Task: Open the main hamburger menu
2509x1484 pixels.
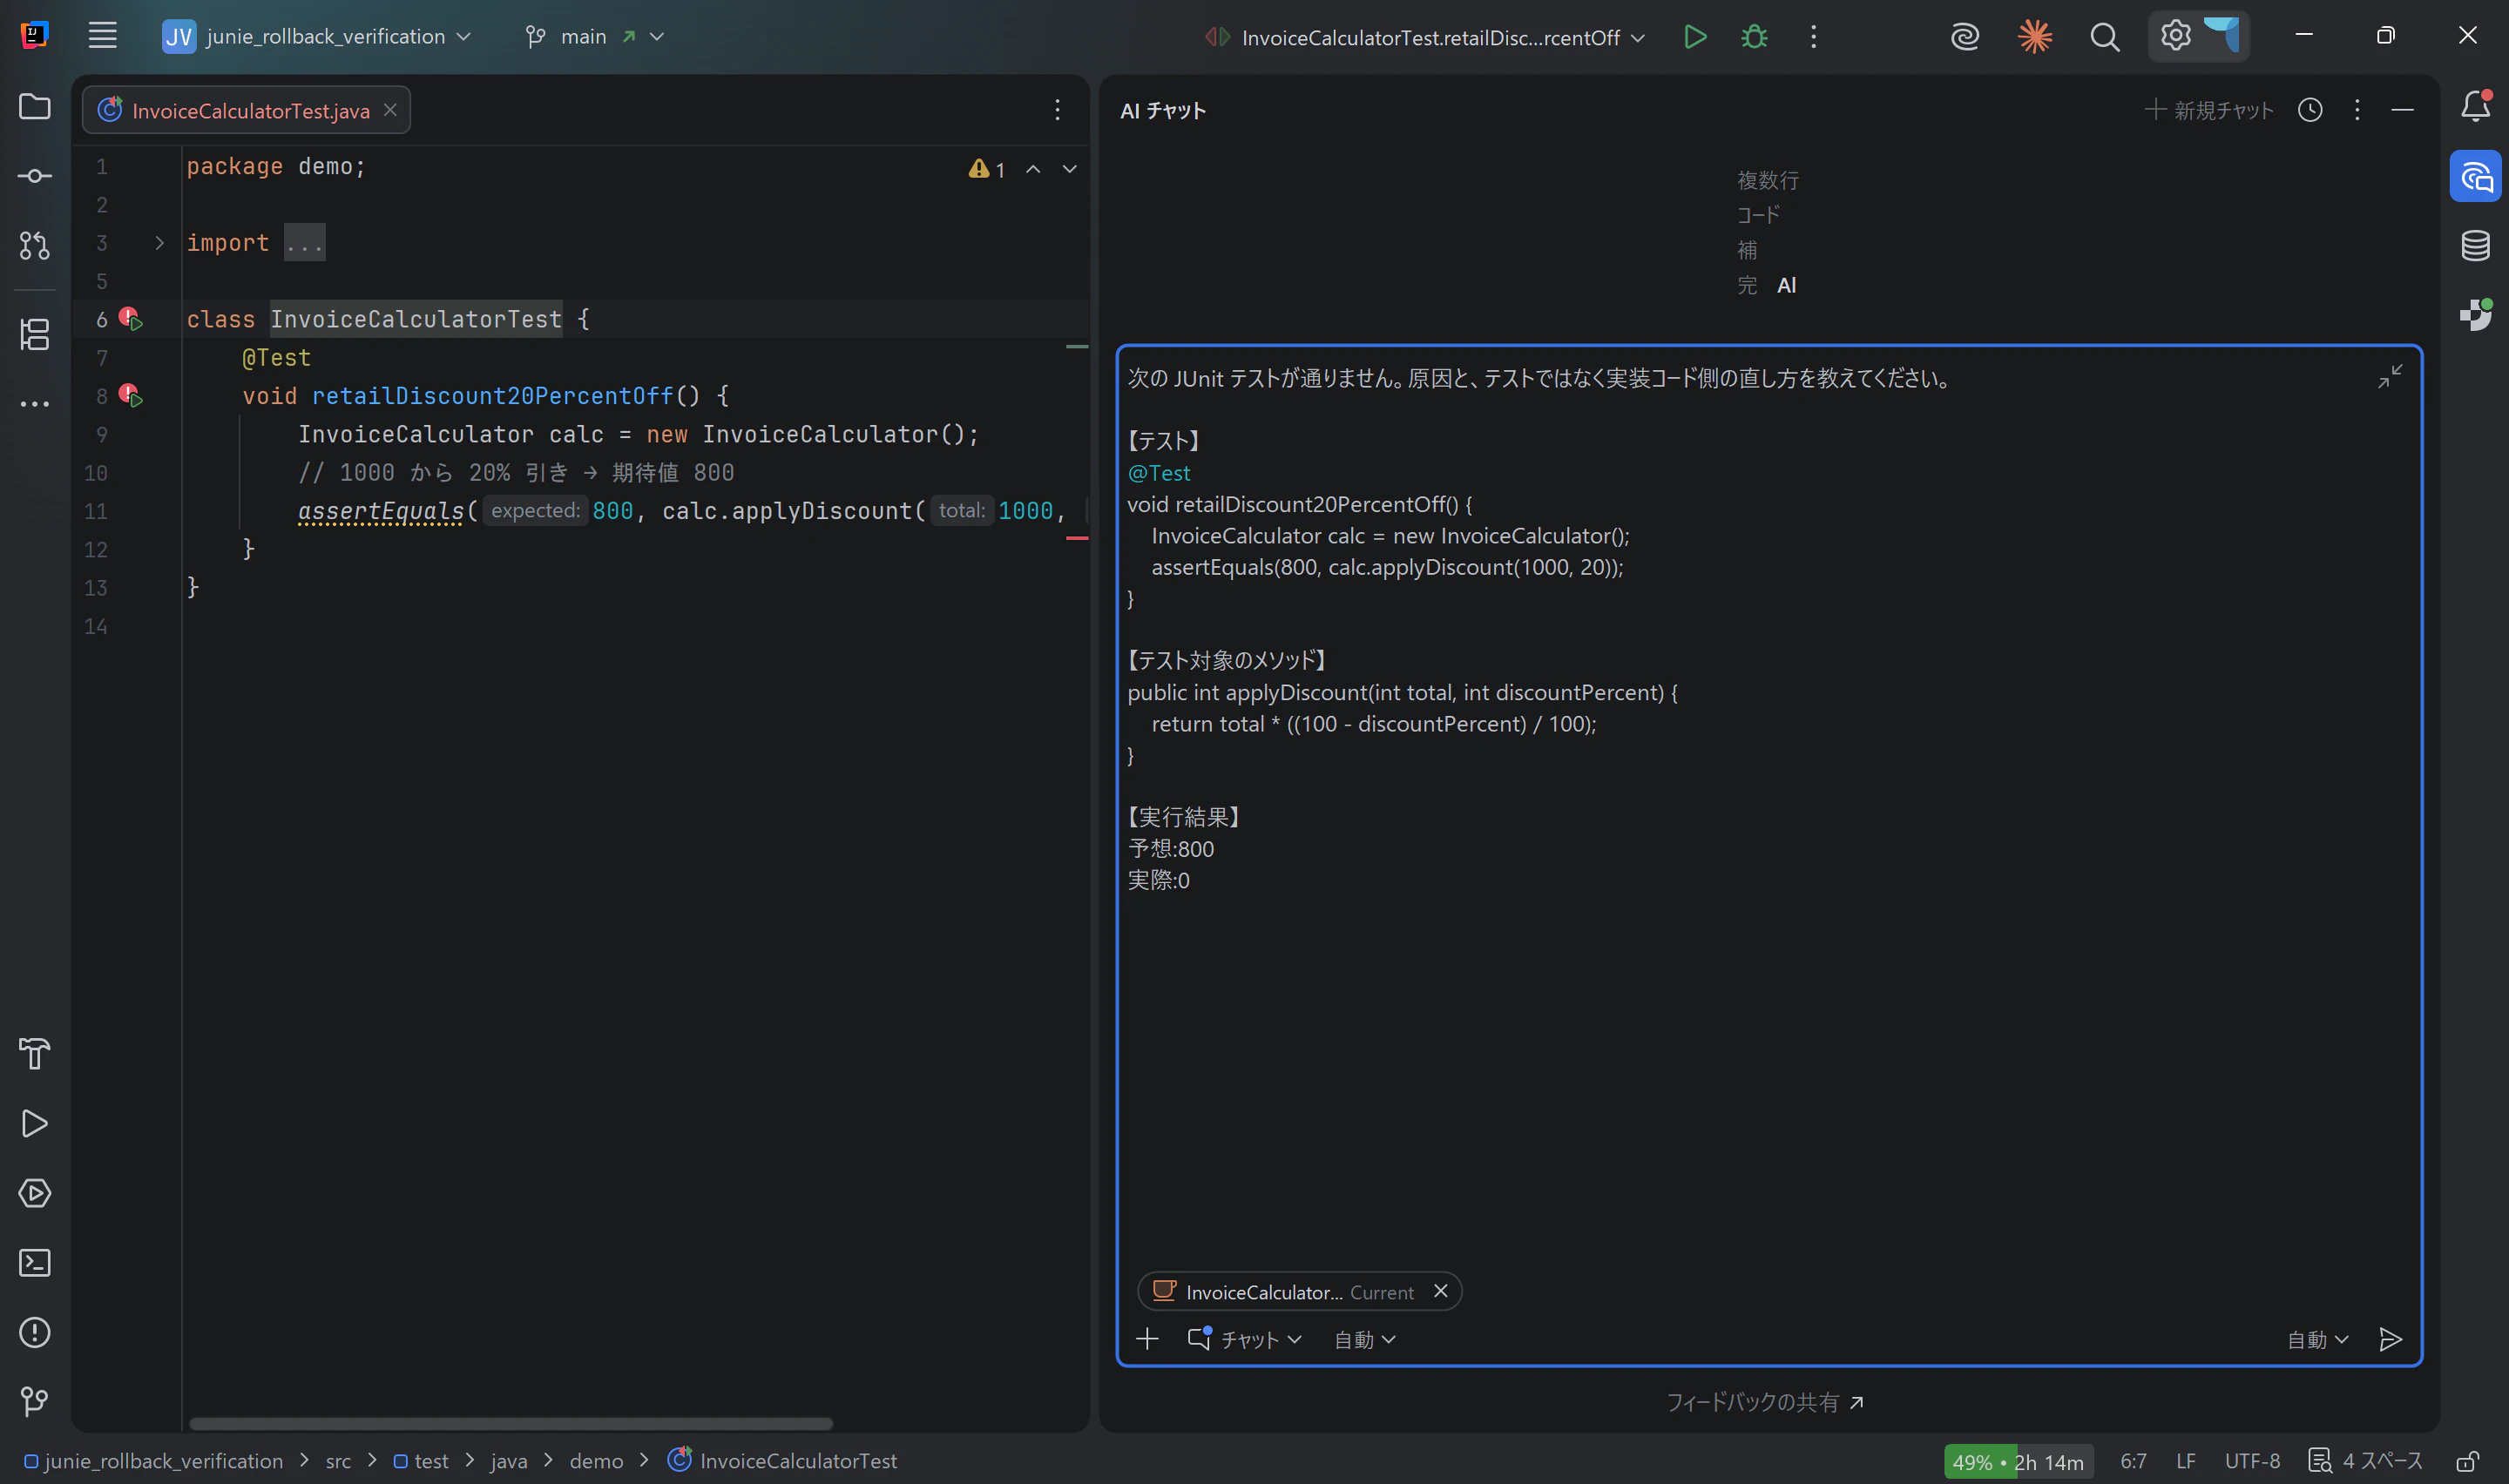Action: [x=102, y=36]
